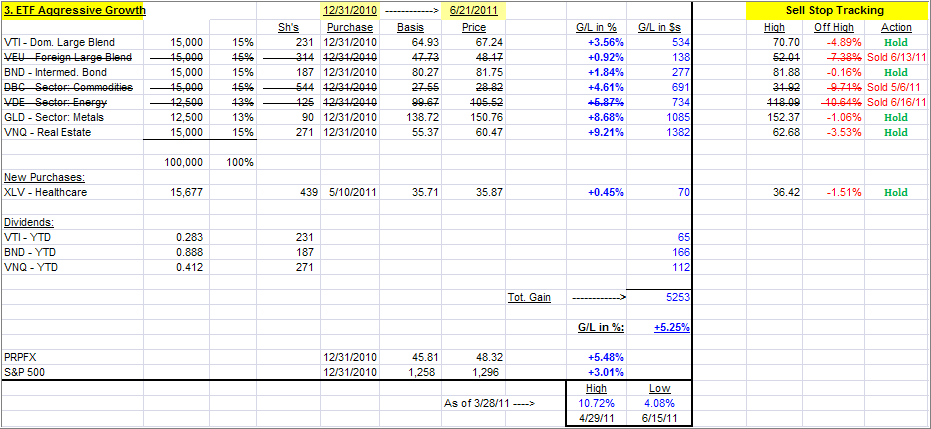Click the 'Sh's' column header
This screenshot has height=429, width=931.
tap(289, 27)
